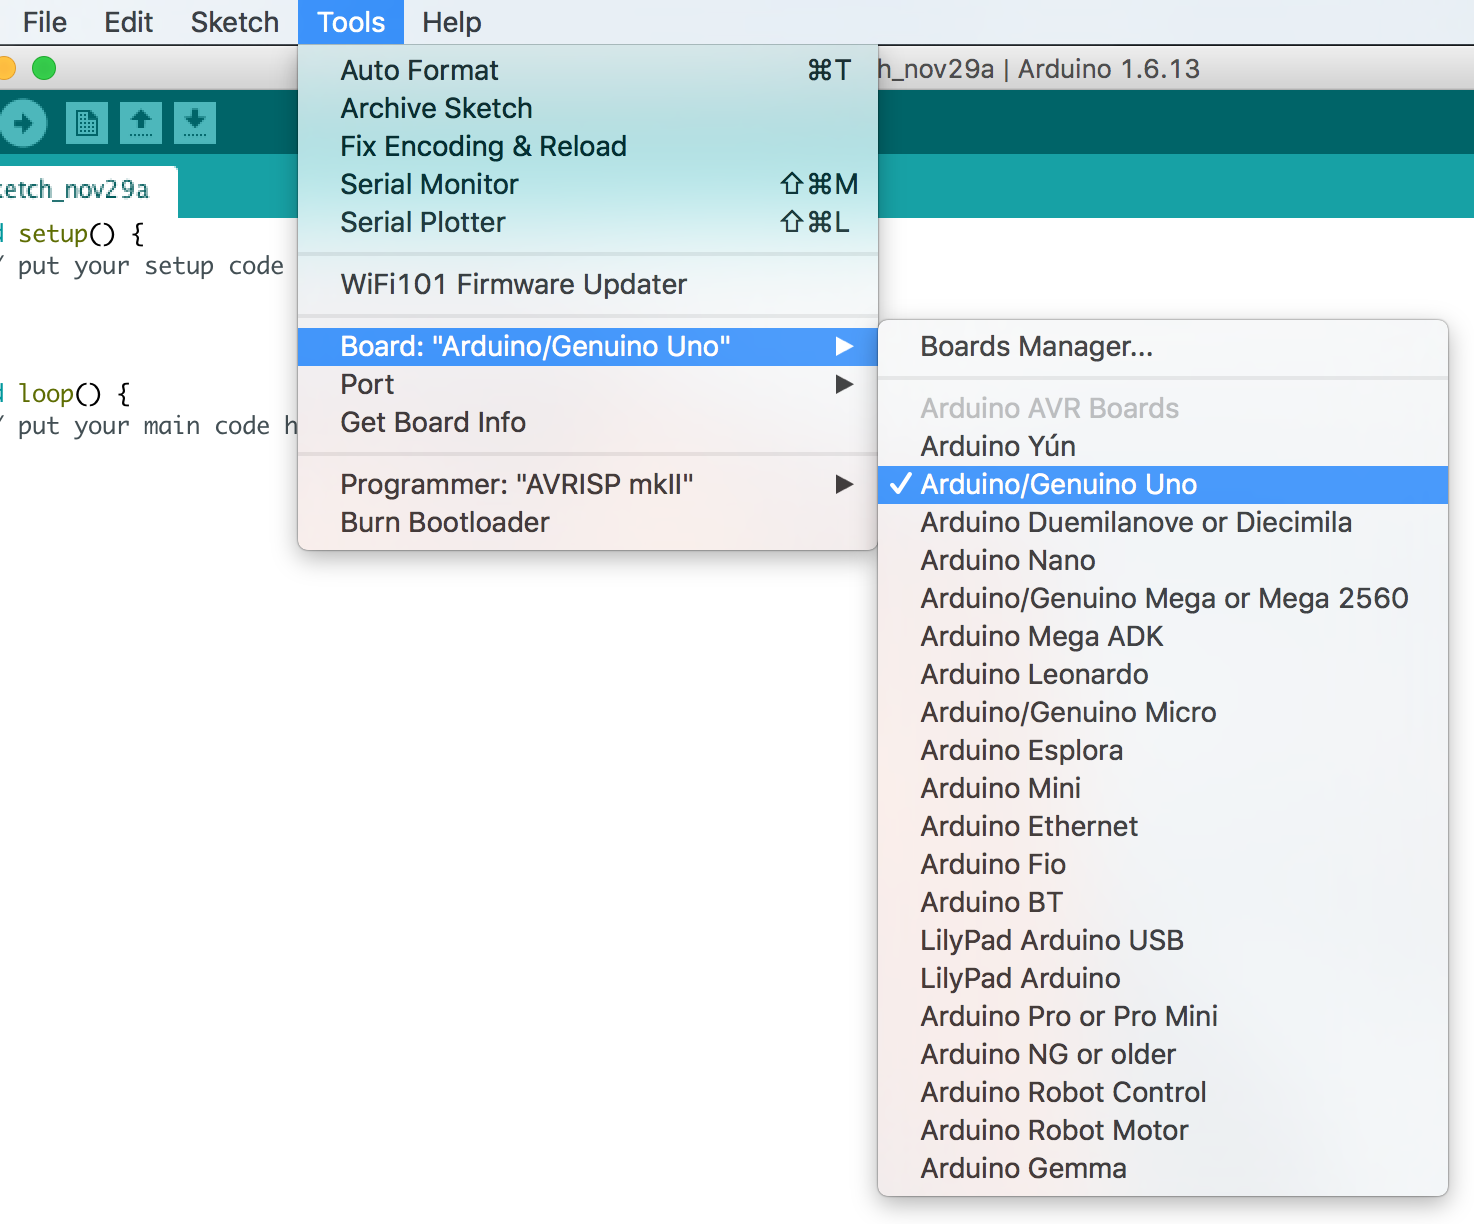Choose the Arduino BT board
The width and height of the screenshot is (1474, 1224).
[1163, 902]
